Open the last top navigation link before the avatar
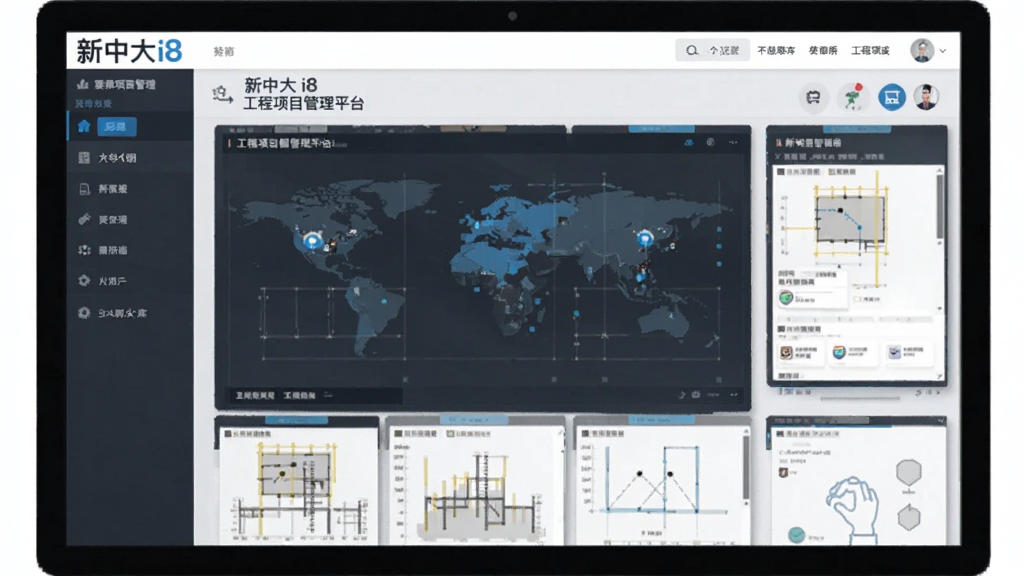This screenshot has width=1024, height=576. click(x=870, y=50)
